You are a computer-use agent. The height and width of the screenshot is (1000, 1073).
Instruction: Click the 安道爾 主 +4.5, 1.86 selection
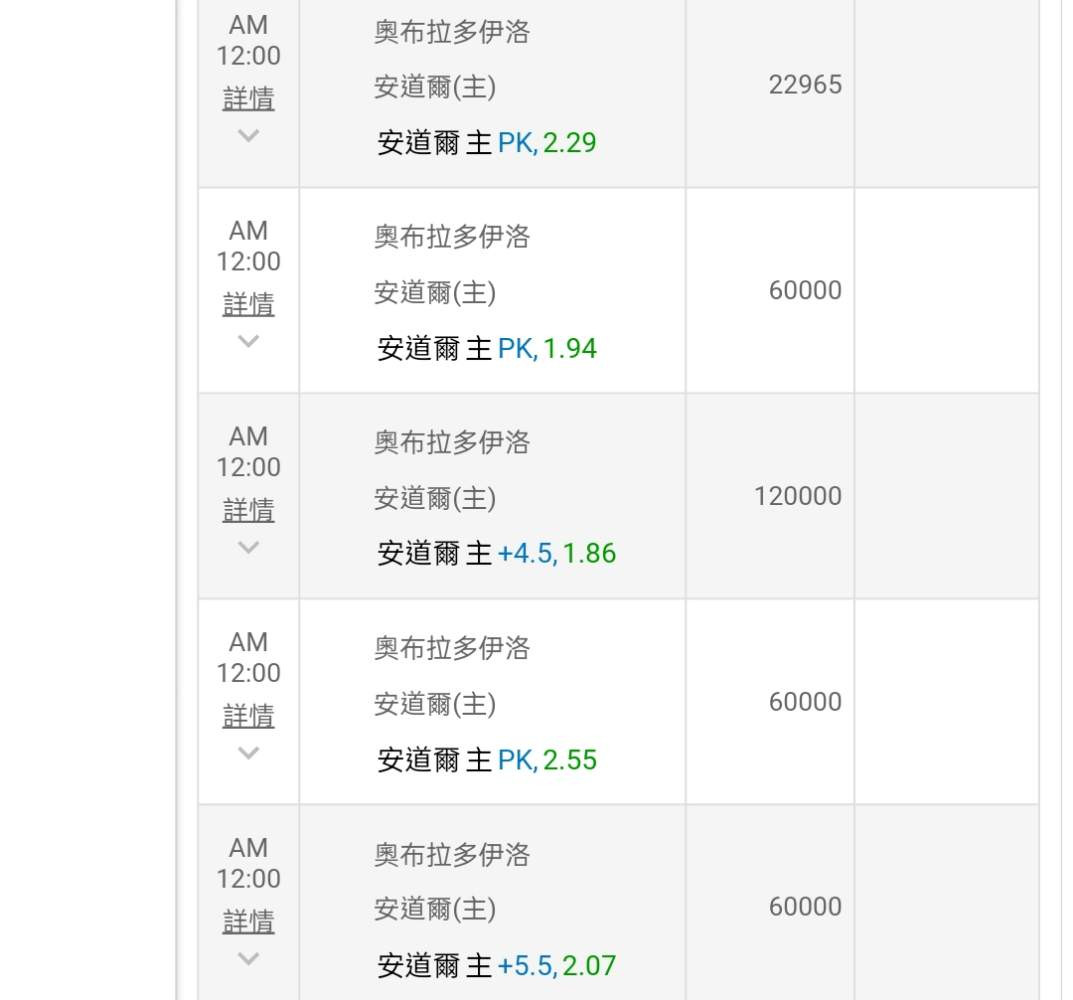pos(496,554)
